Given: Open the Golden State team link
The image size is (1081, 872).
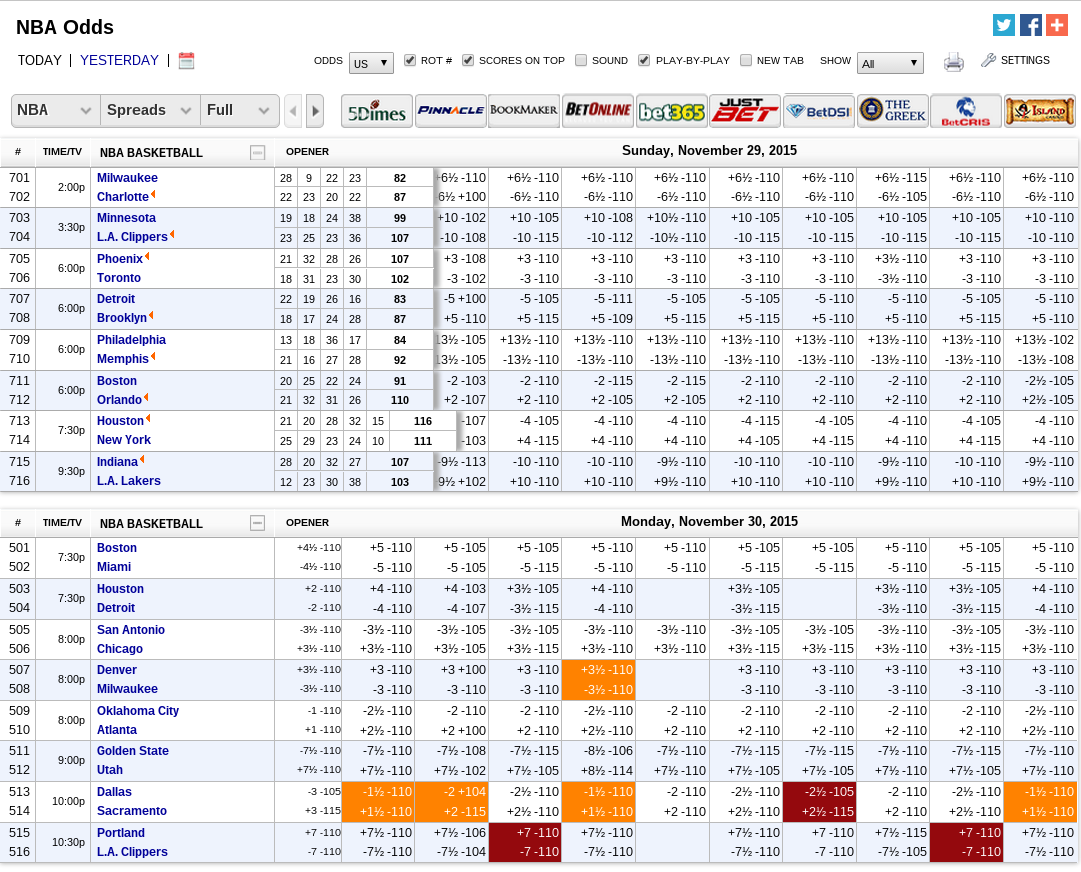Looking at the screenshot, I should [132, 751].
